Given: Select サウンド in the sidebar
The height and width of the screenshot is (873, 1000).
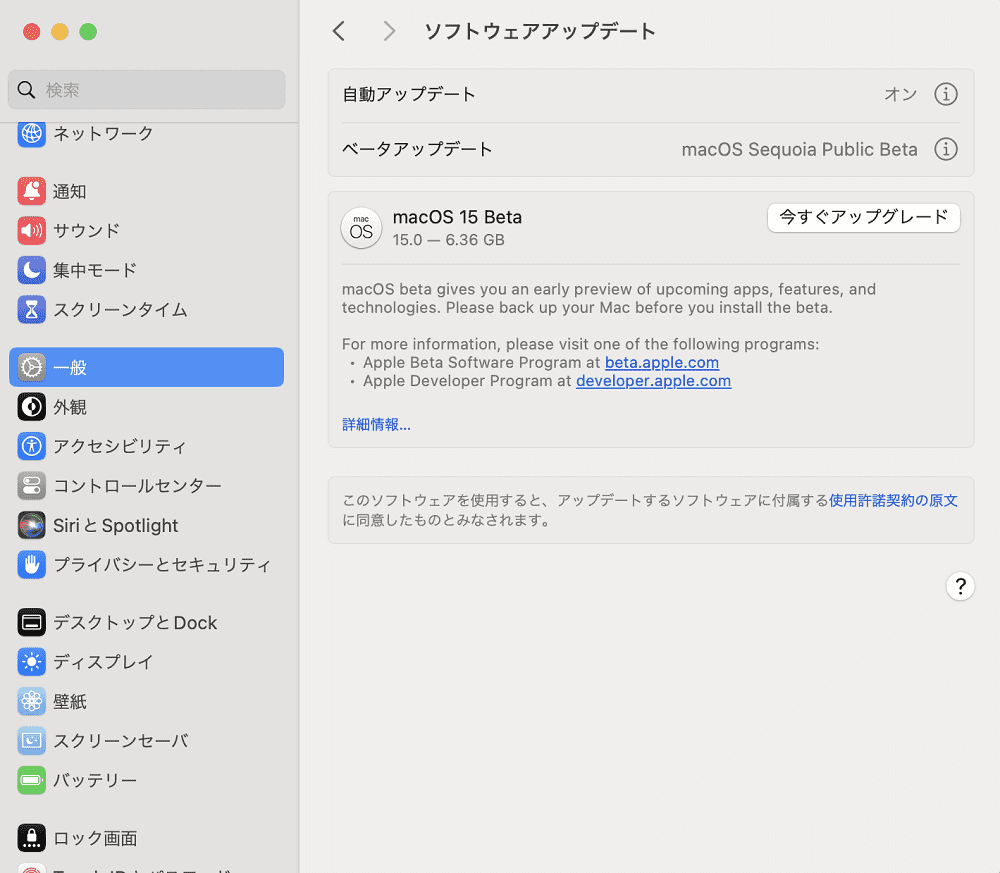Looking at the screenshot, I should coord(147,230).
